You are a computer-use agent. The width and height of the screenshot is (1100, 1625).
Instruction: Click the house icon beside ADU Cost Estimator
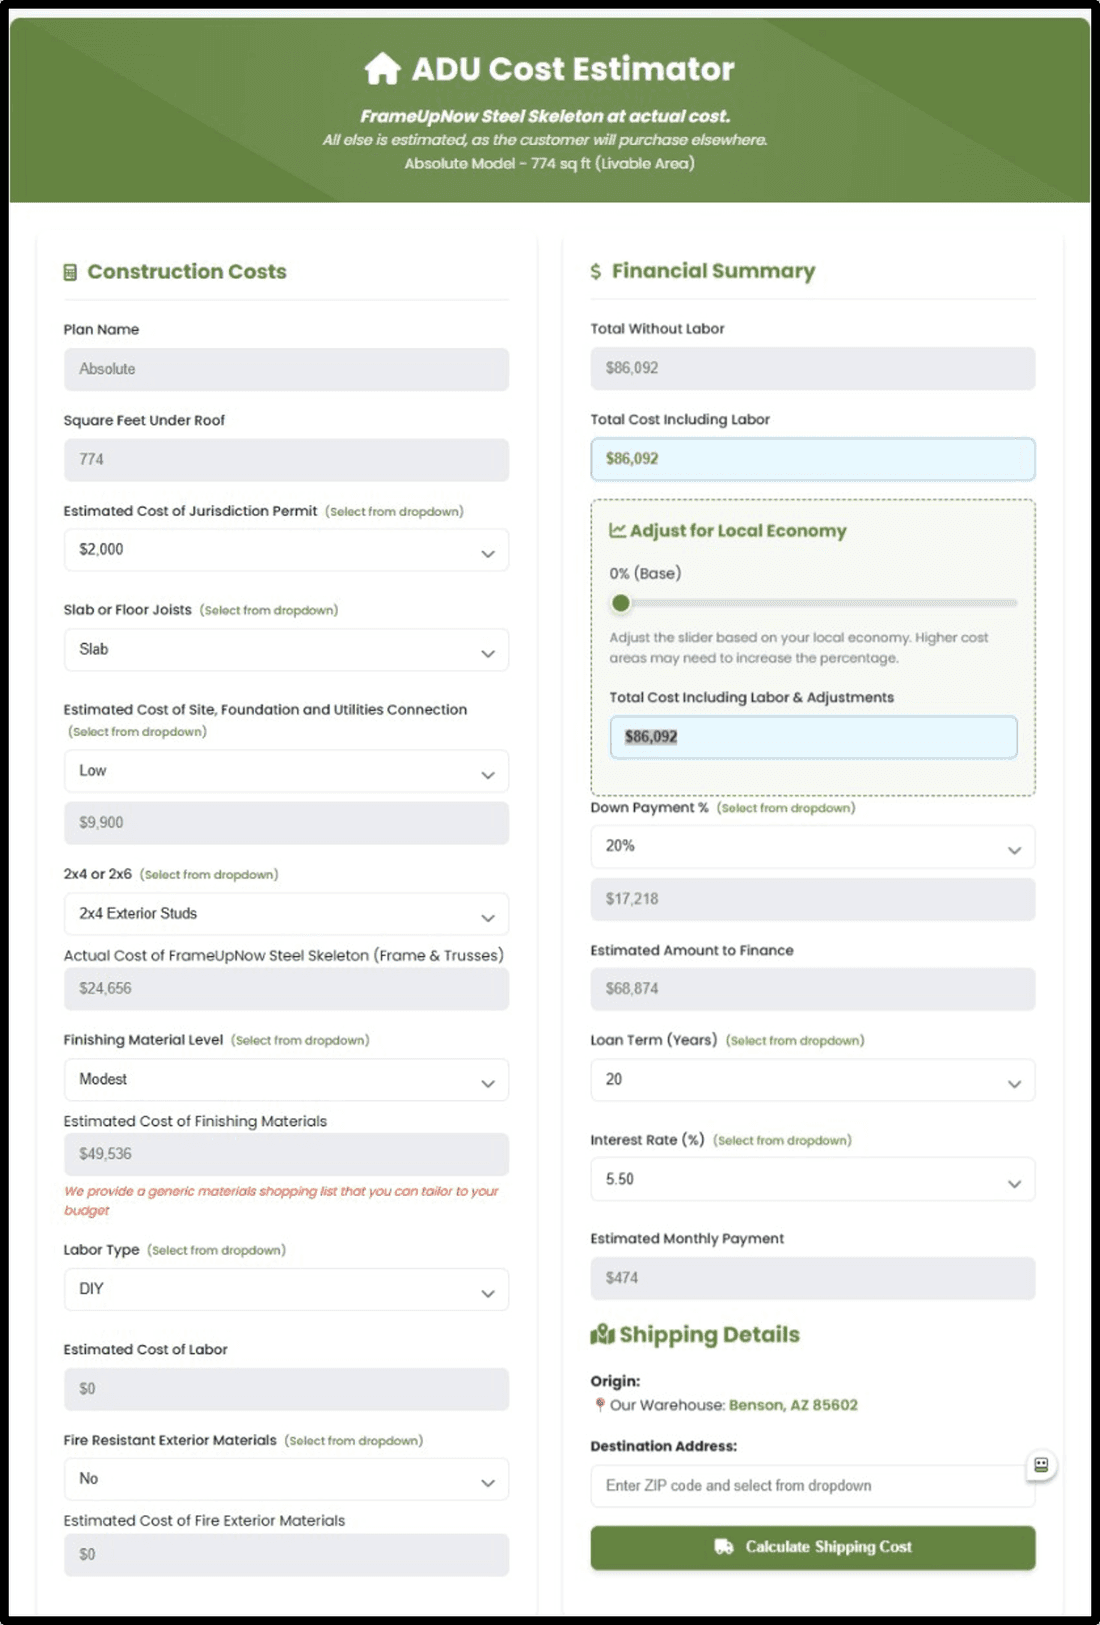point(382,69)
